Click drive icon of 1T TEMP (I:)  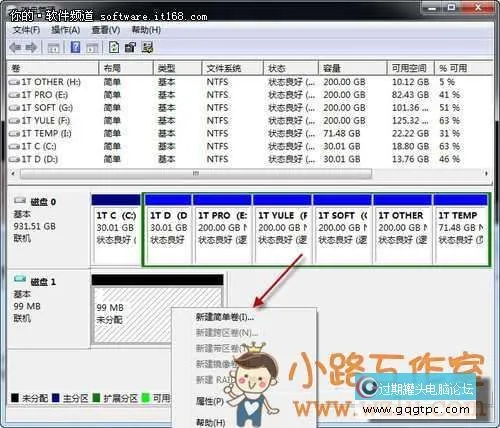(14, 134)
